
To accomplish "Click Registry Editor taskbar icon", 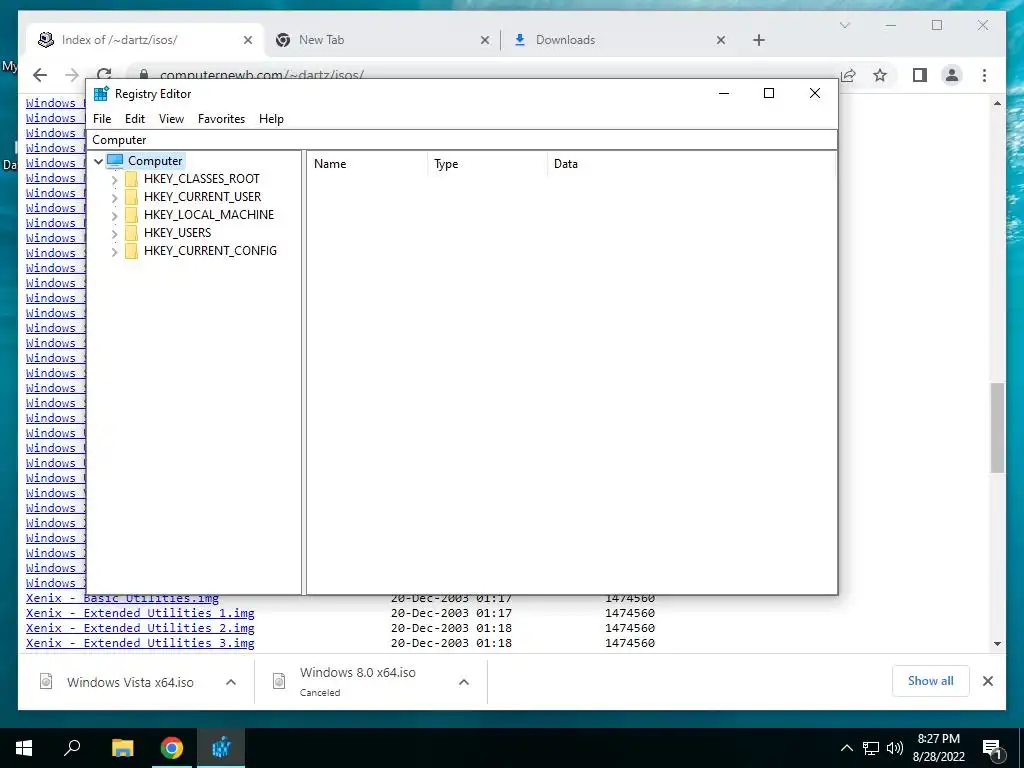I will pyautogui.click(x=221, y=748).
